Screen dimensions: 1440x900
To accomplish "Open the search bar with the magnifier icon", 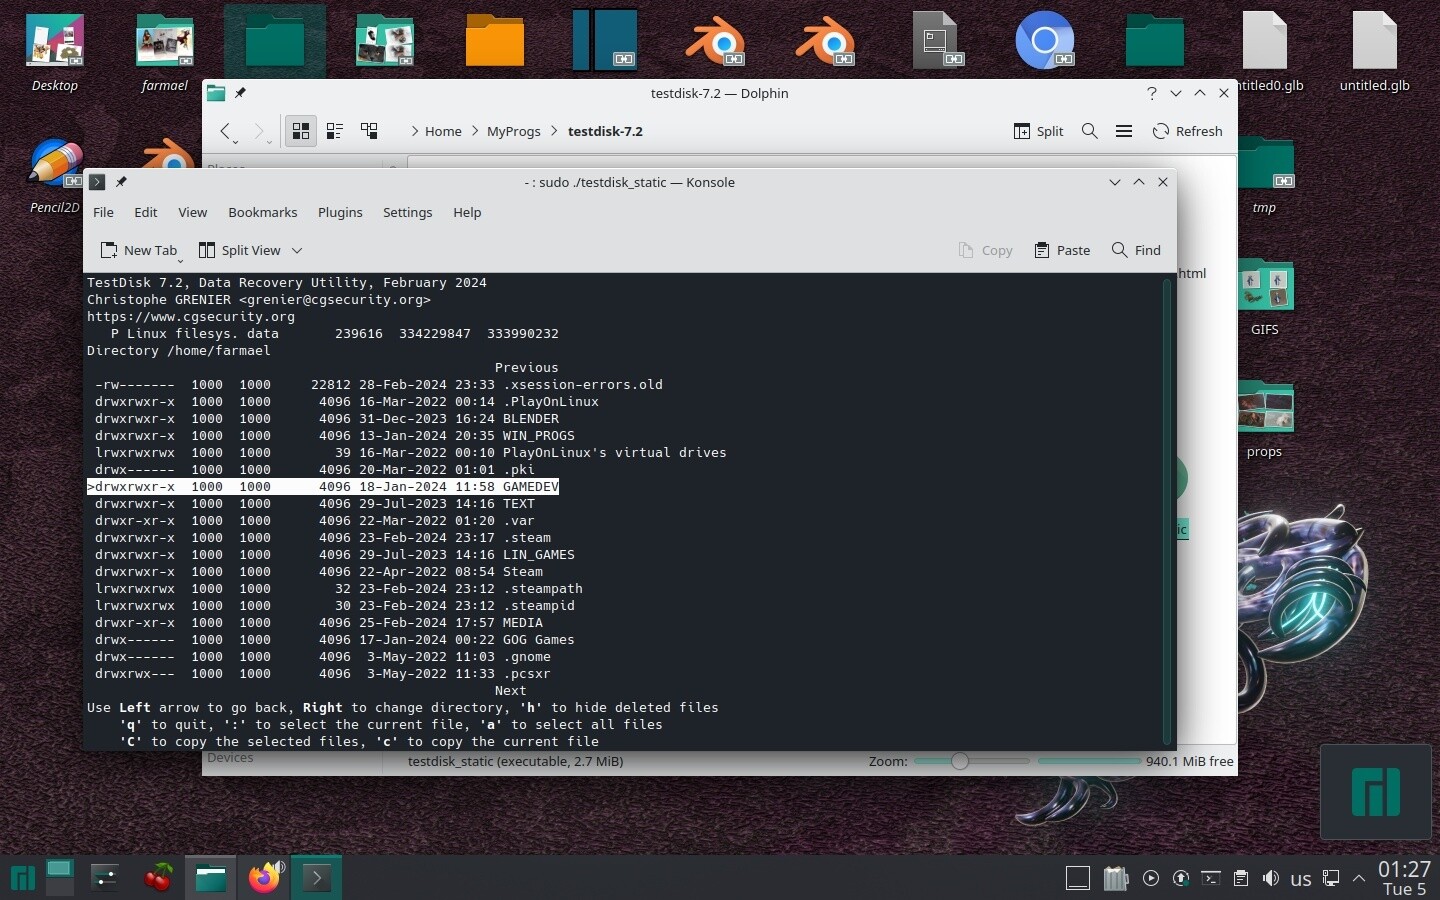I will click(x=1090, y=131).
